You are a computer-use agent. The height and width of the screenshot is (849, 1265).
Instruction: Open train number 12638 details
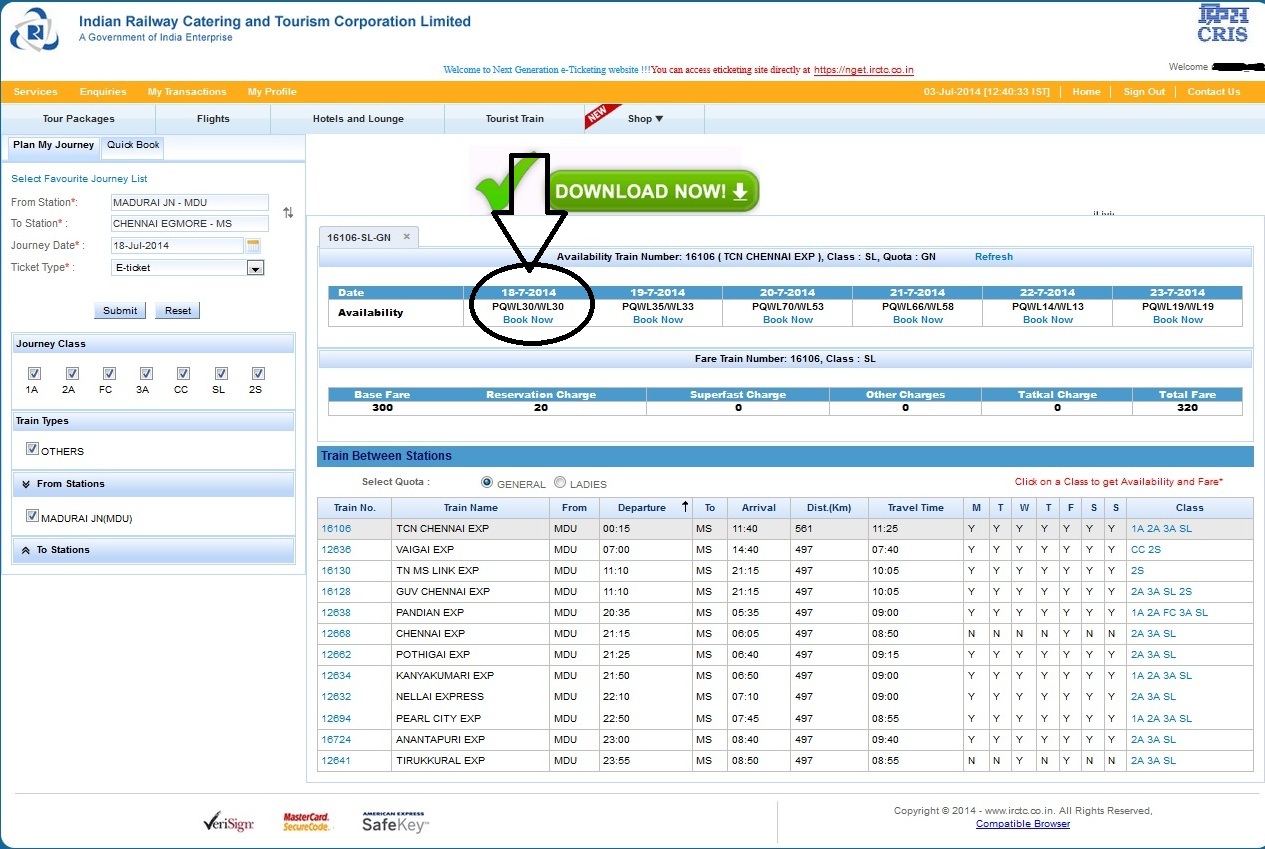point(336,613)
